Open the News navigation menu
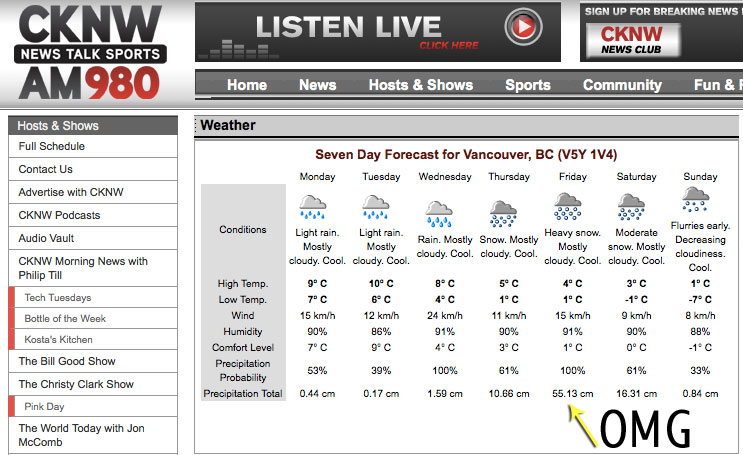The image size is (743, 455). pyautogui.click(x=317, y=85)
